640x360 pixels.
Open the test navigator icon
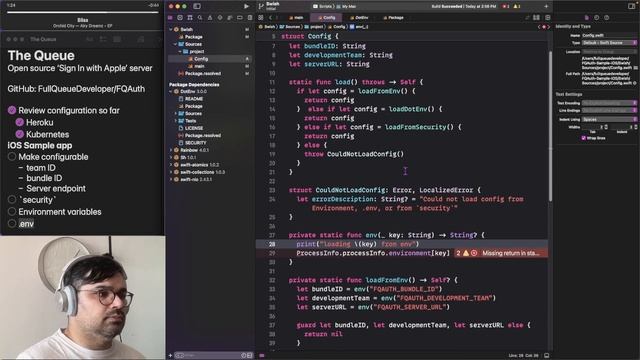click(x=220, y=18)
